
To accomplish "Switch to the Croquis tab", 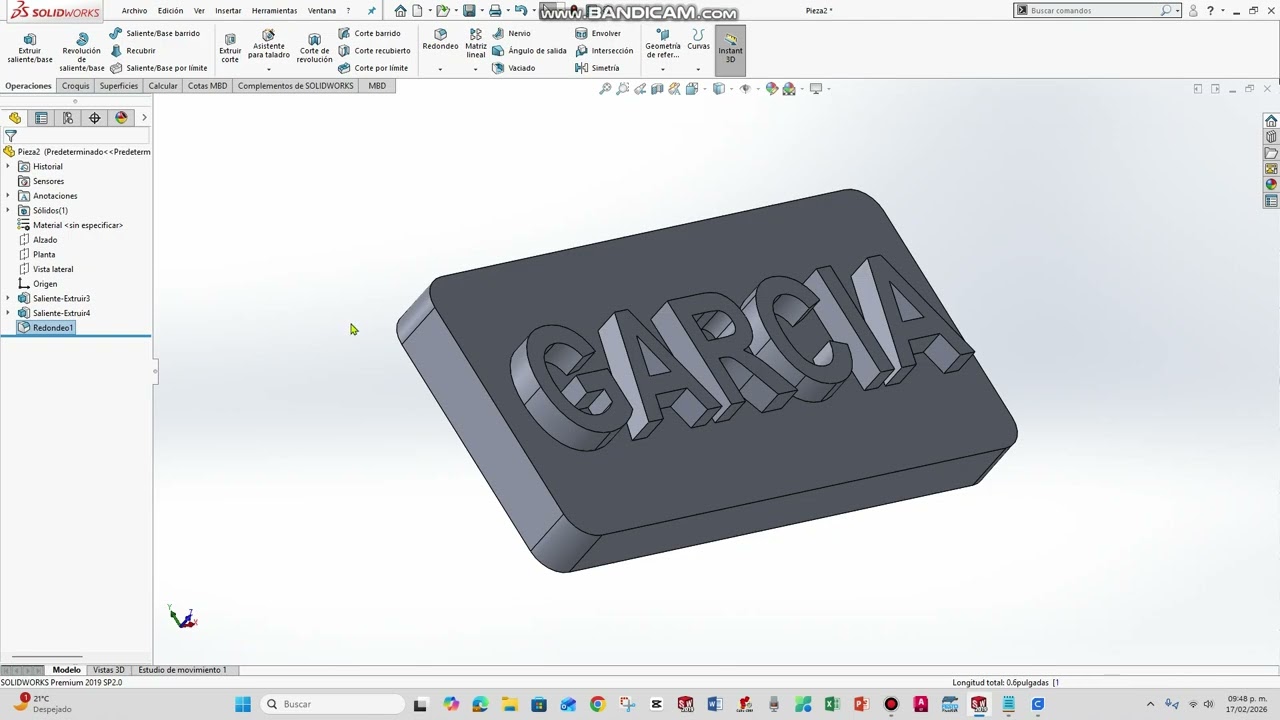I will [75, 86].
